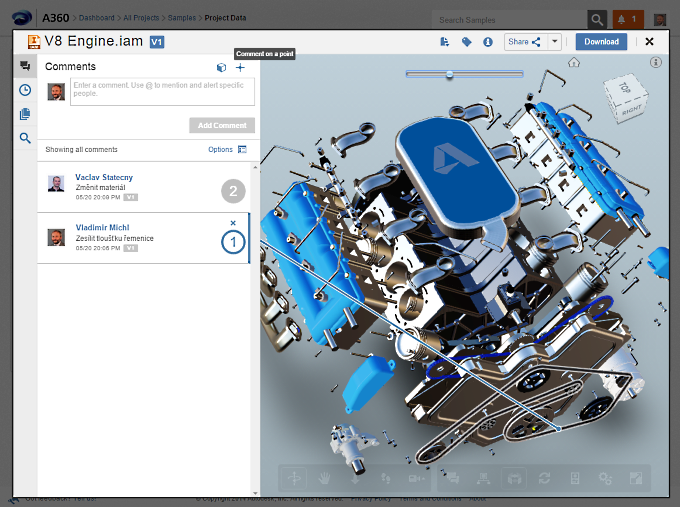Open the version history clock icon

click(x=25, y=90)
